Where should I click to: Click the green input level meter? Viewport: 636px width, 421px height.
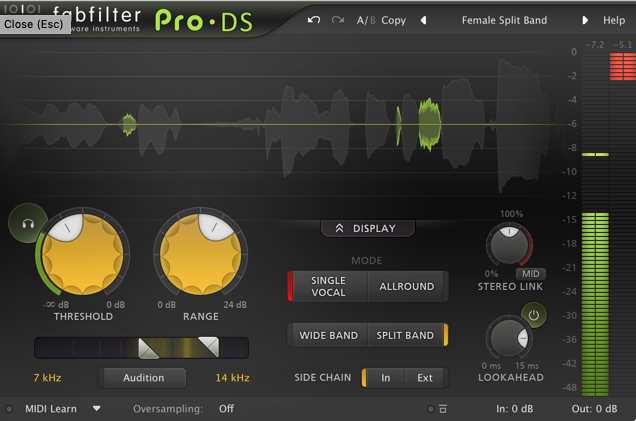point(595,304)
